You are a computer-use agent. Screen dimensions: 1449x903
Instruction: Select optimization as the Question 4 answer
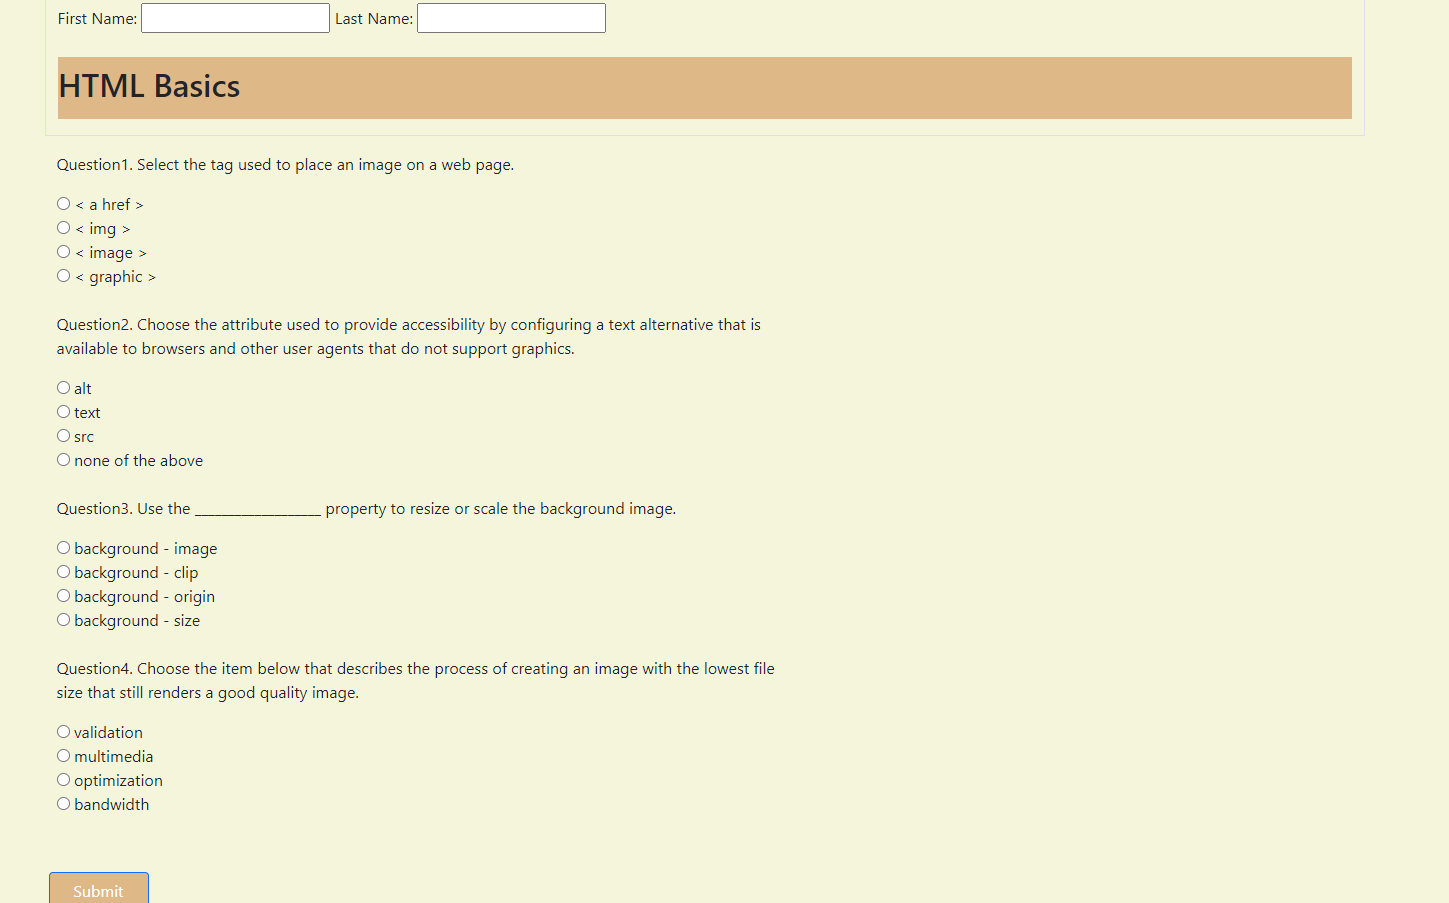coord(63,779)
